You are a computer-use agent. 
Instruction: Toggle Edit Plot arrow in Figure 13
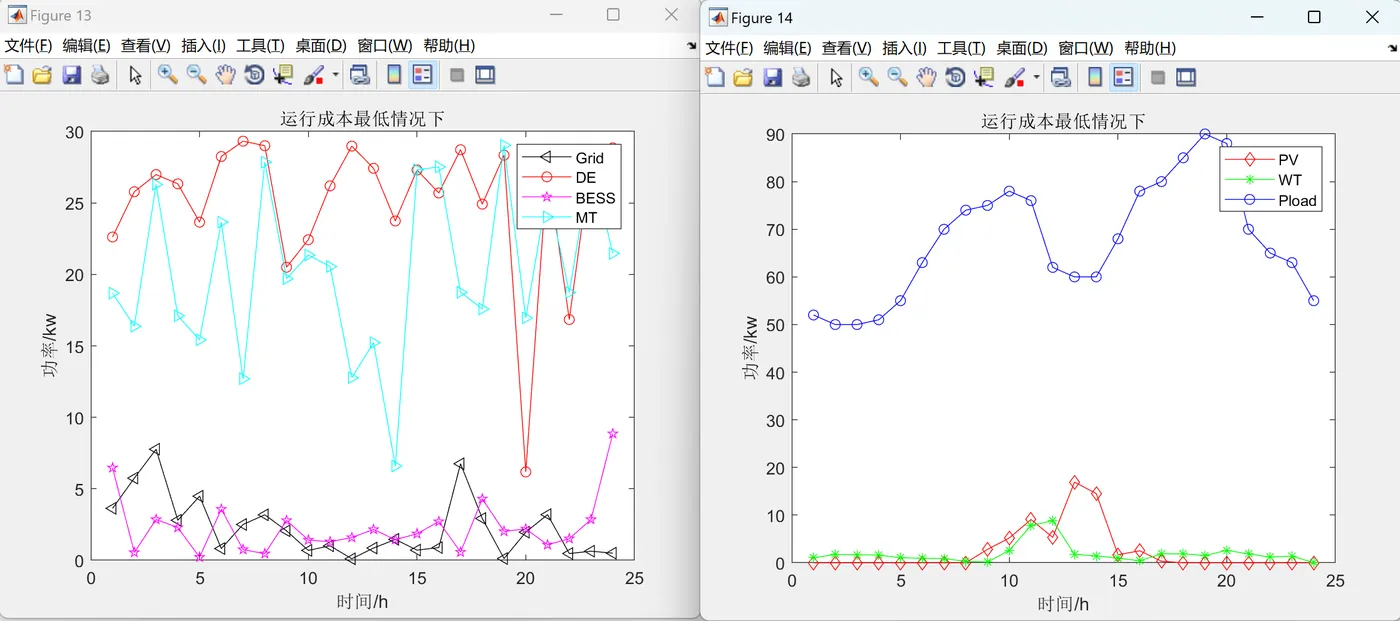point(136,75)
